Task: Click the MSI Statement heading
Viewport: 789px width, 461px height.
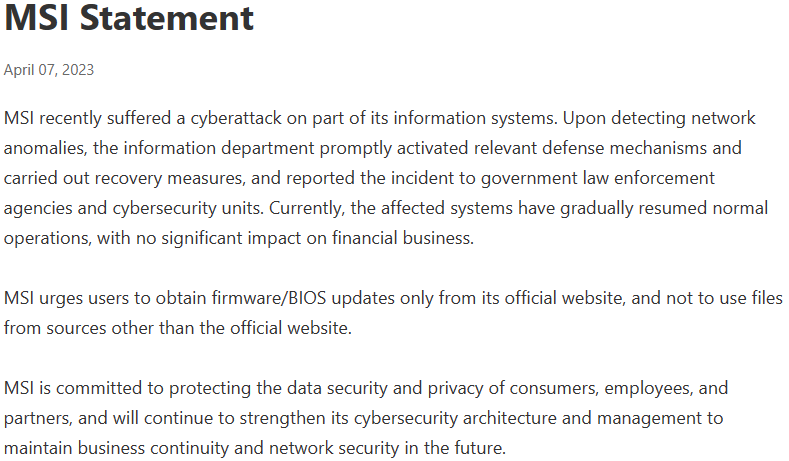Action: click(x=129, y=18)
